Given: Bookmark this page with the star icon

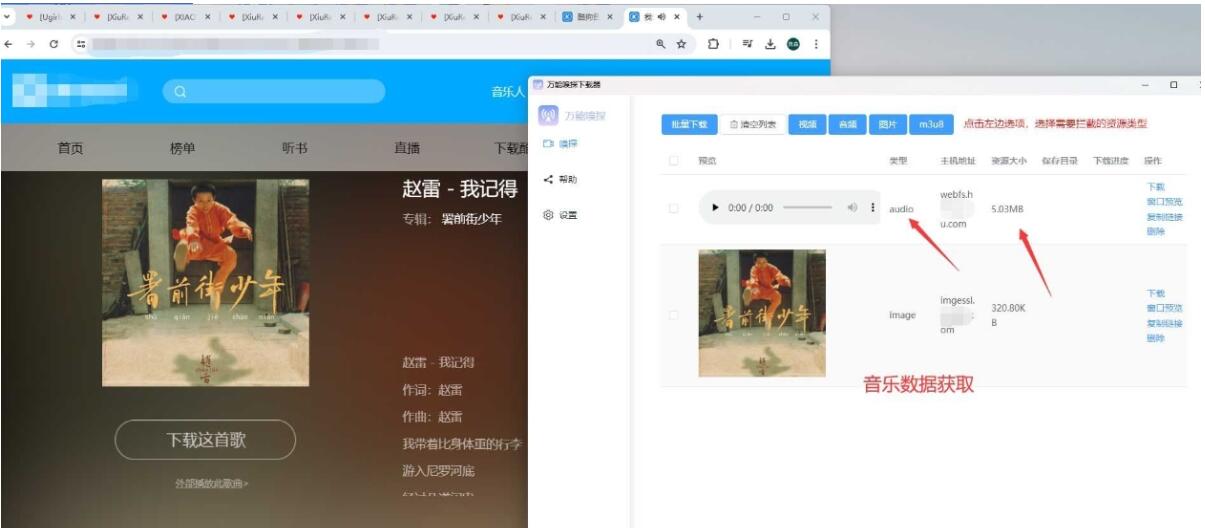Looking at the screenshot, I should [681, 44].
